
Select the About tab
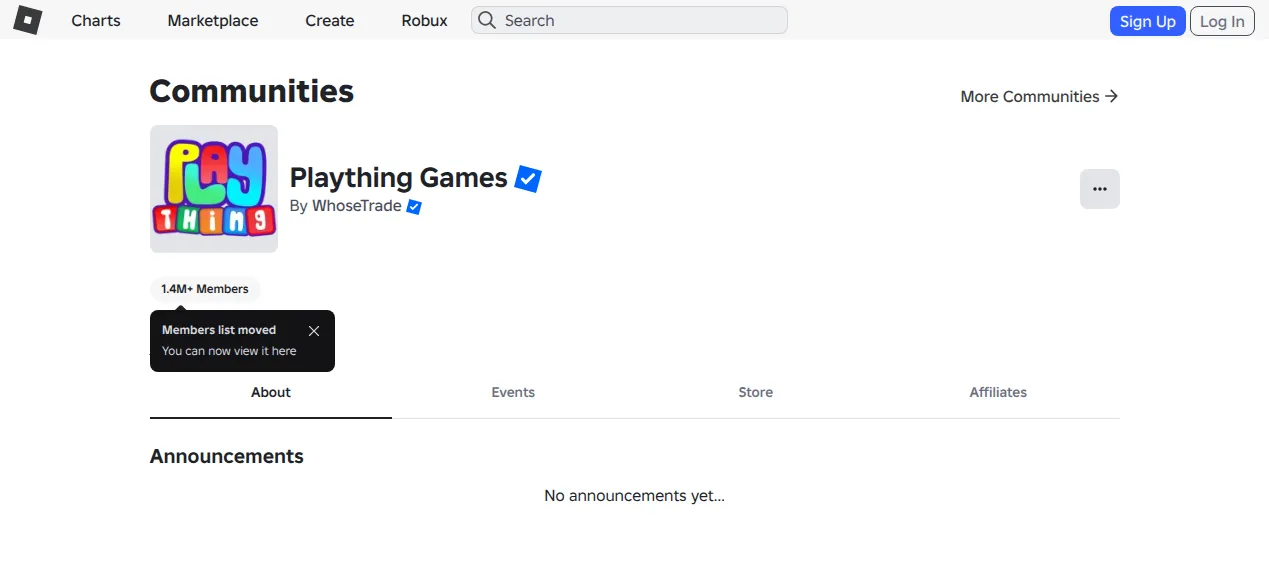tap(271, 392)
